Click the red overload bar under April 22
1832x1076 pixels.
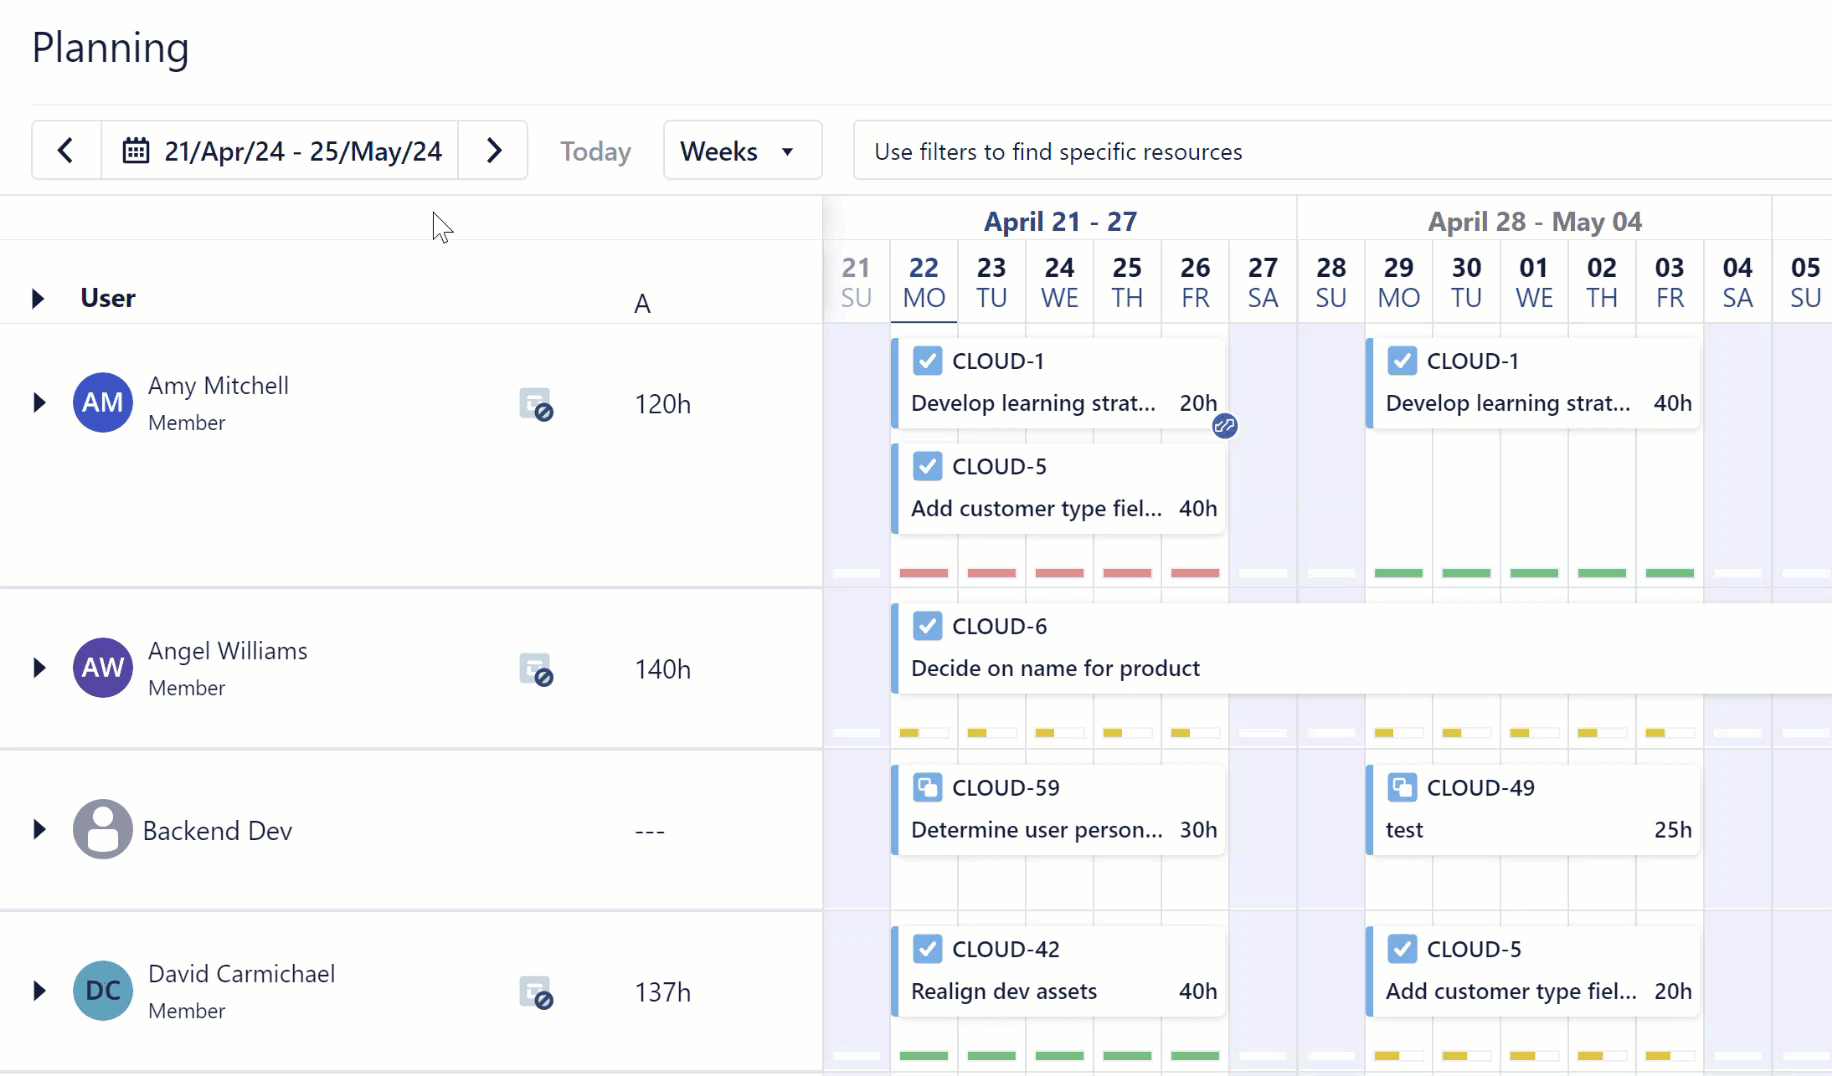(x=924, y=572)
